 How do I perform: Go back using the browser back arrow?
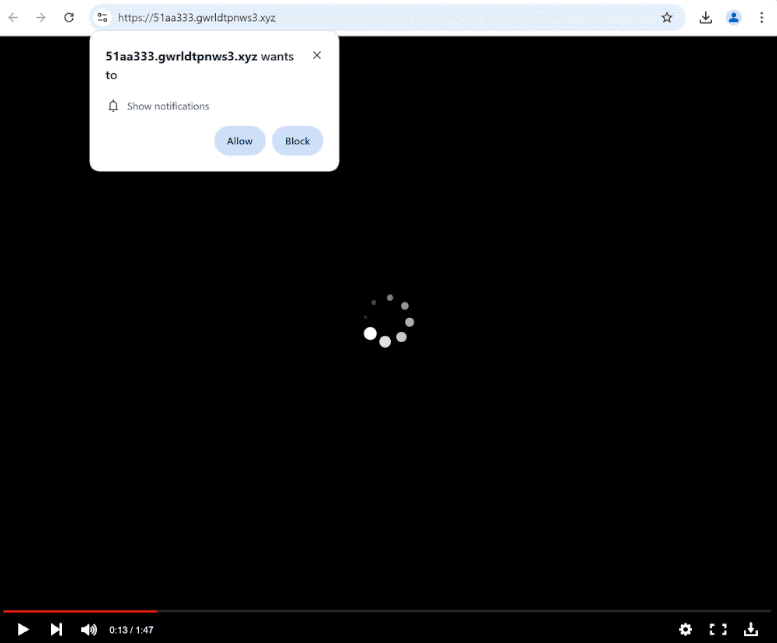point(13,18)
